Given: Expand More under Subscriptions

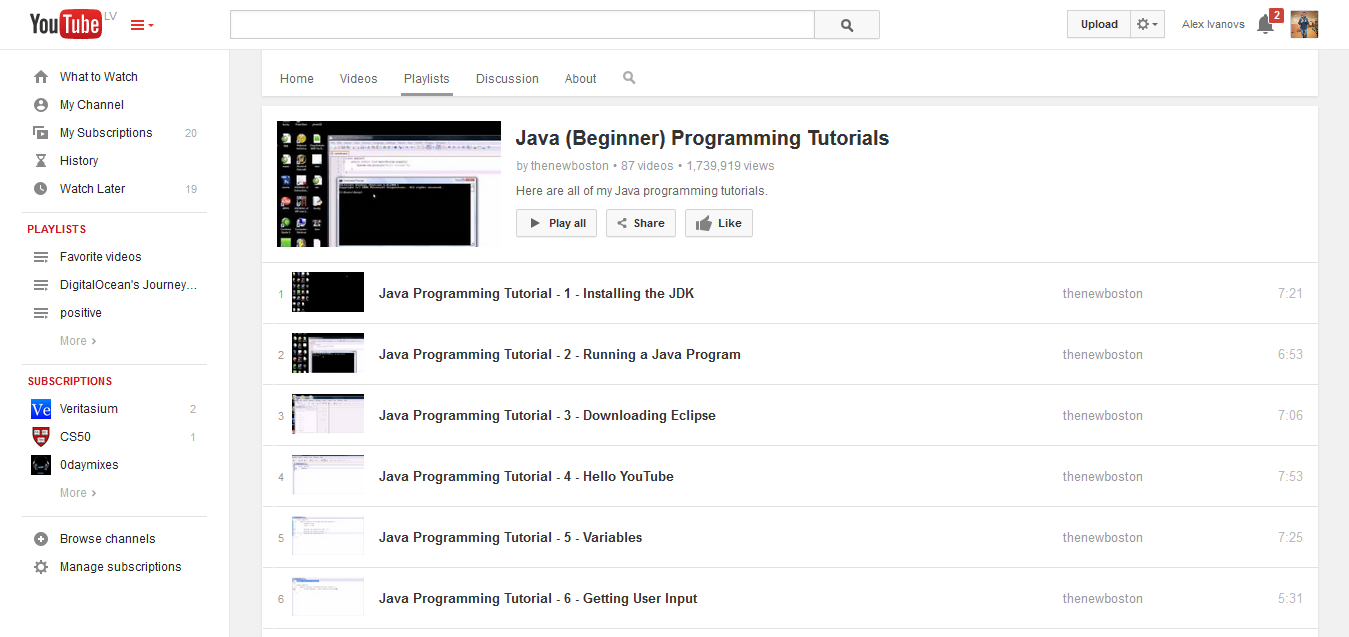Looking at the screenshot, I should [x=77, y=493].
